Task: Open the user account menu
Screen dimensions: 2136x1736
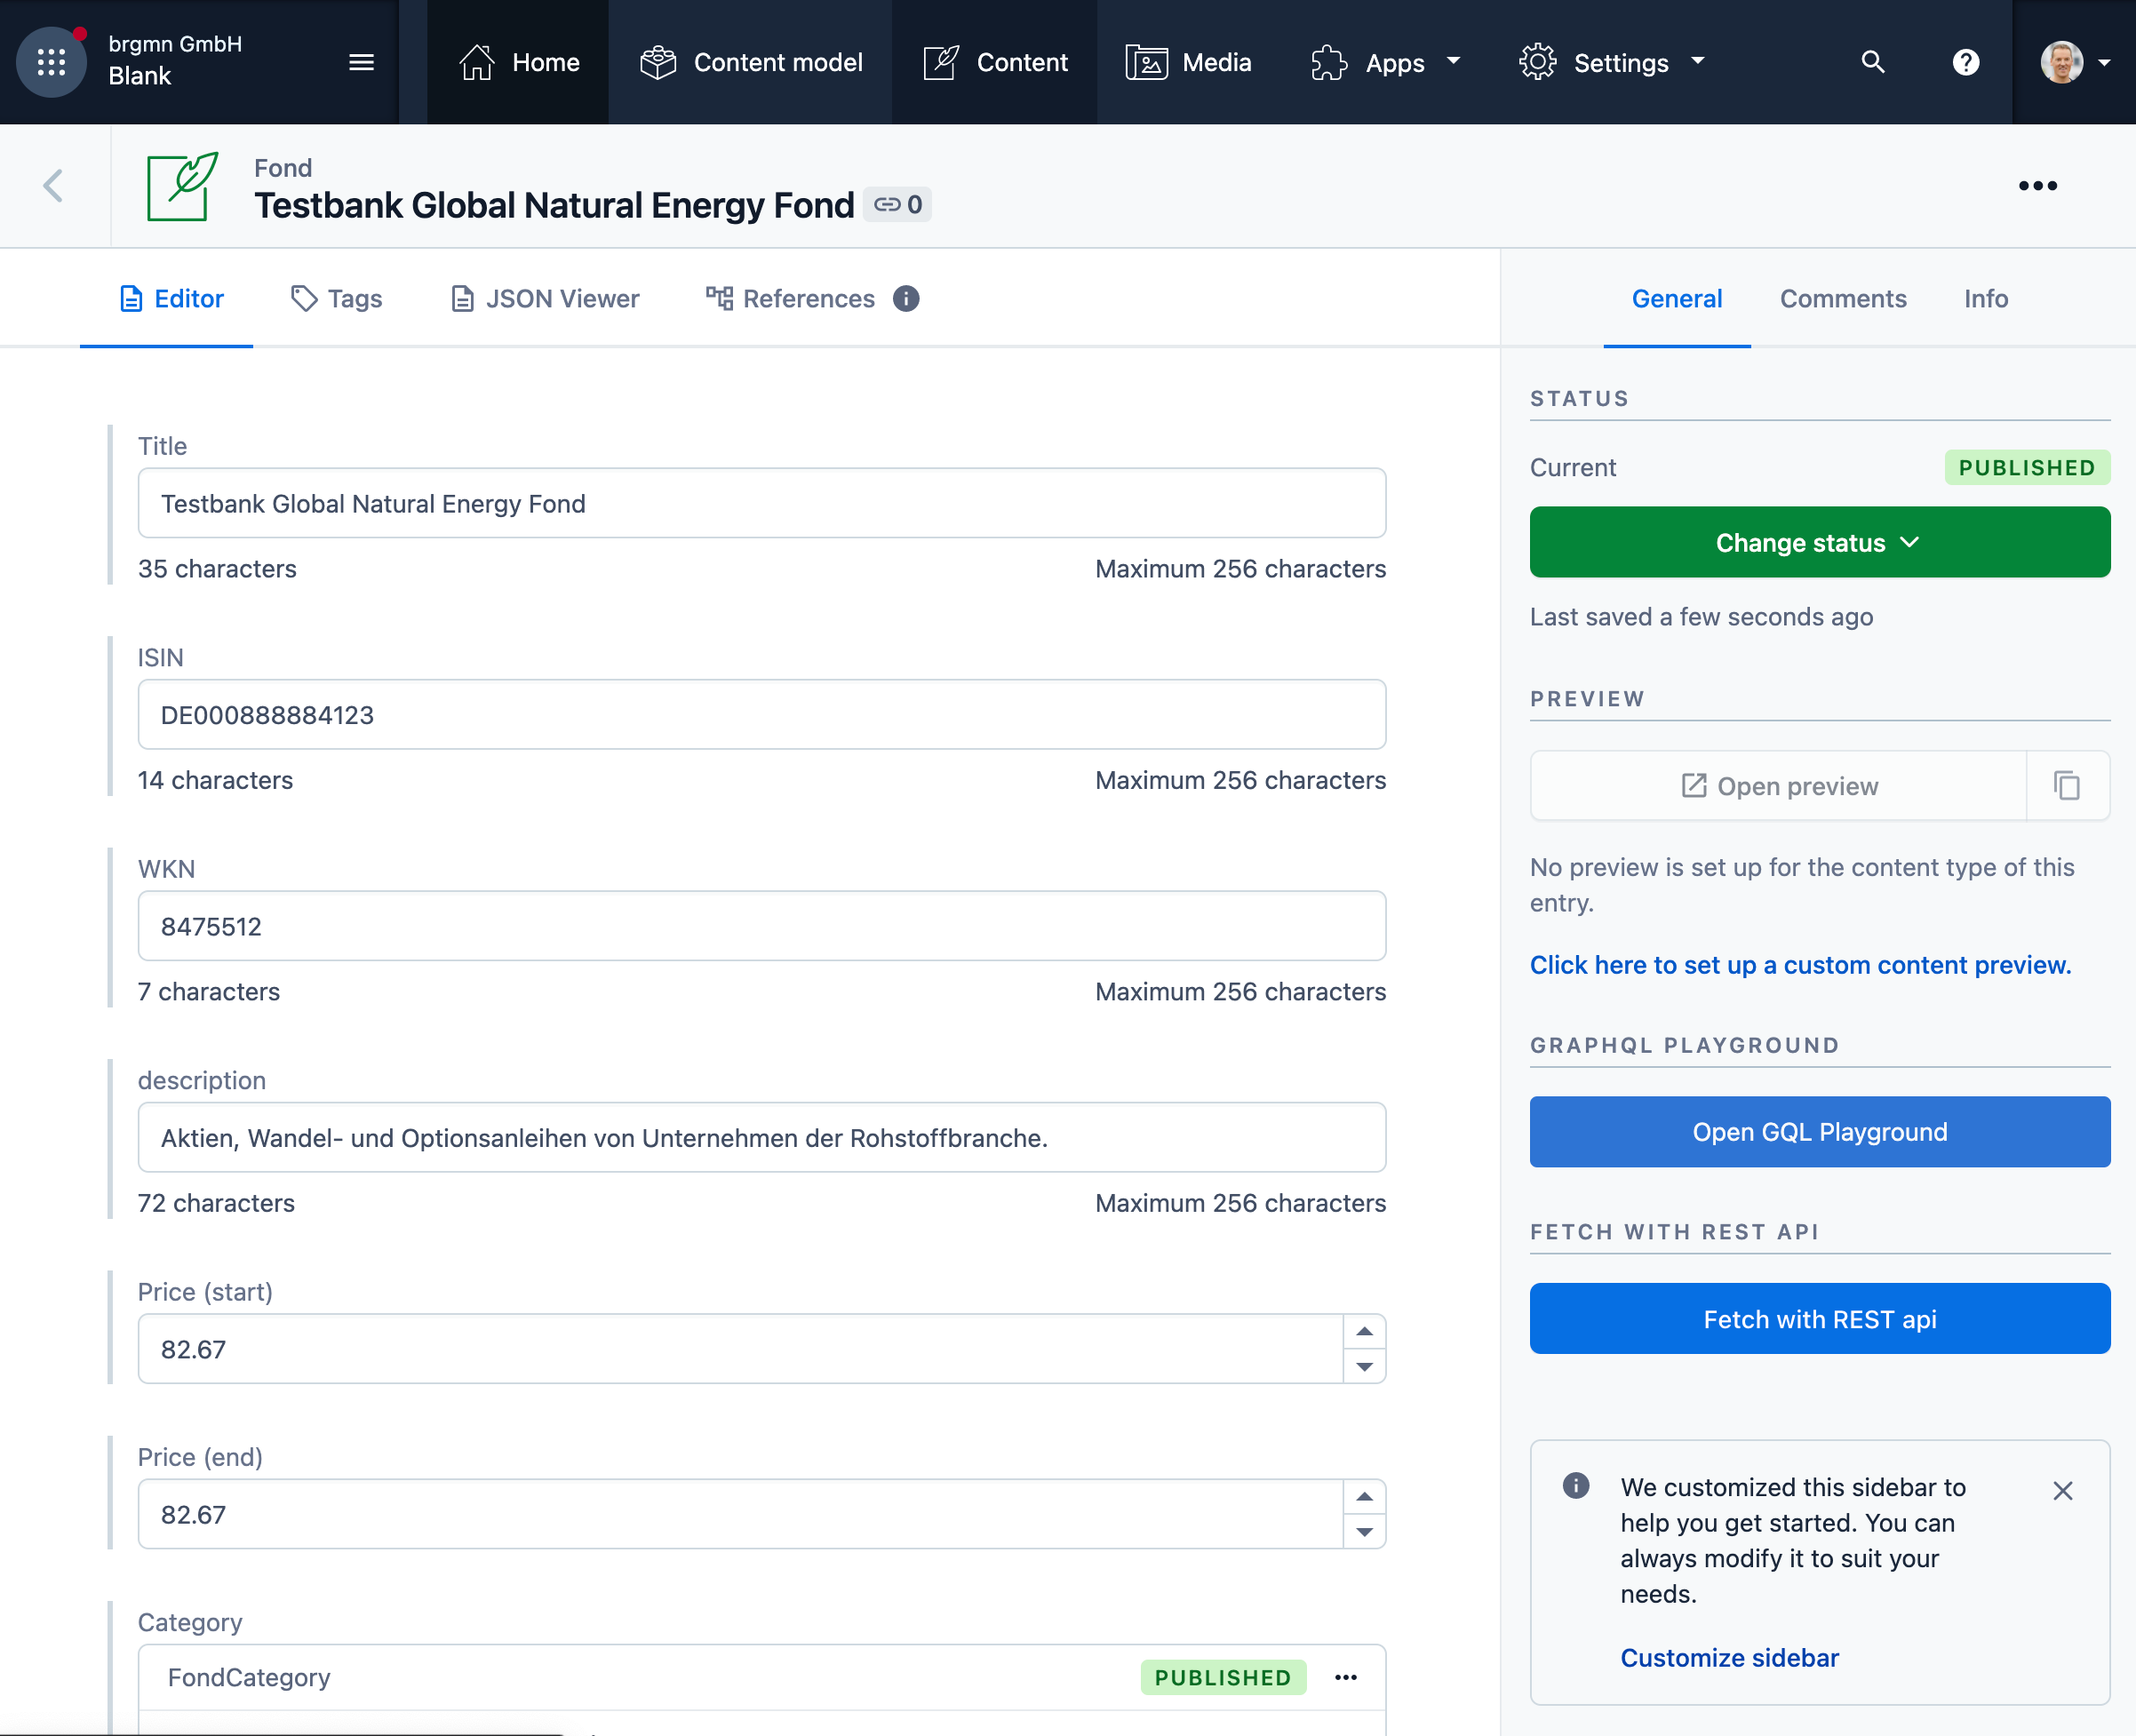Action: pyautogui.click(x=2064, y=62)
